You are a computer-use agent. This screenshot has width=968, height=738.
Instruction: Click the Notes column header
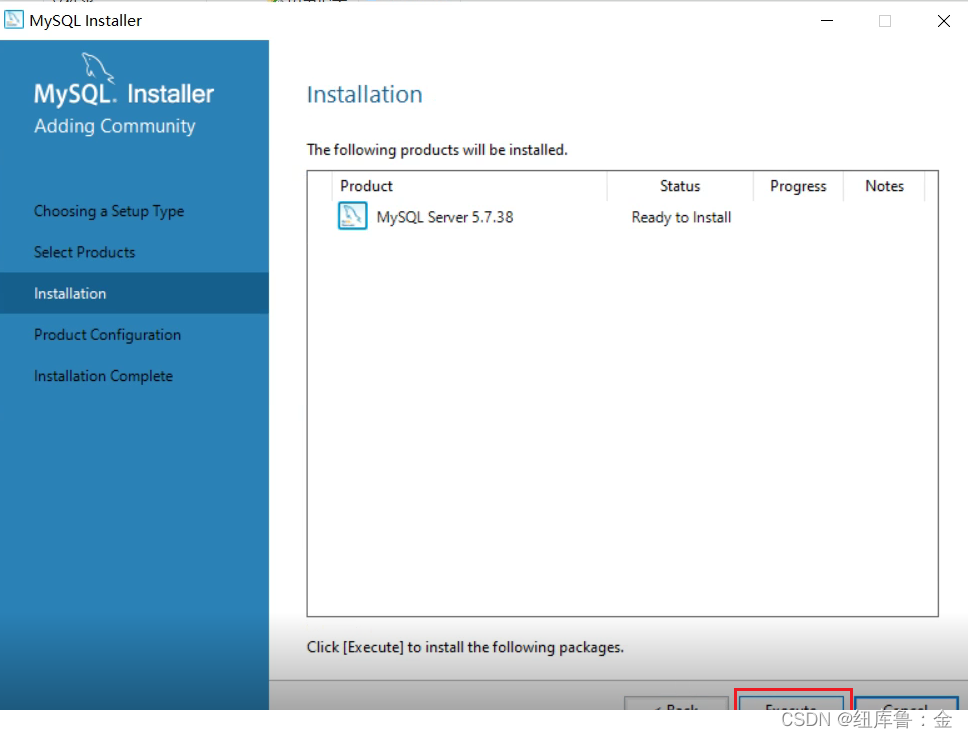[x=884, y=186]
